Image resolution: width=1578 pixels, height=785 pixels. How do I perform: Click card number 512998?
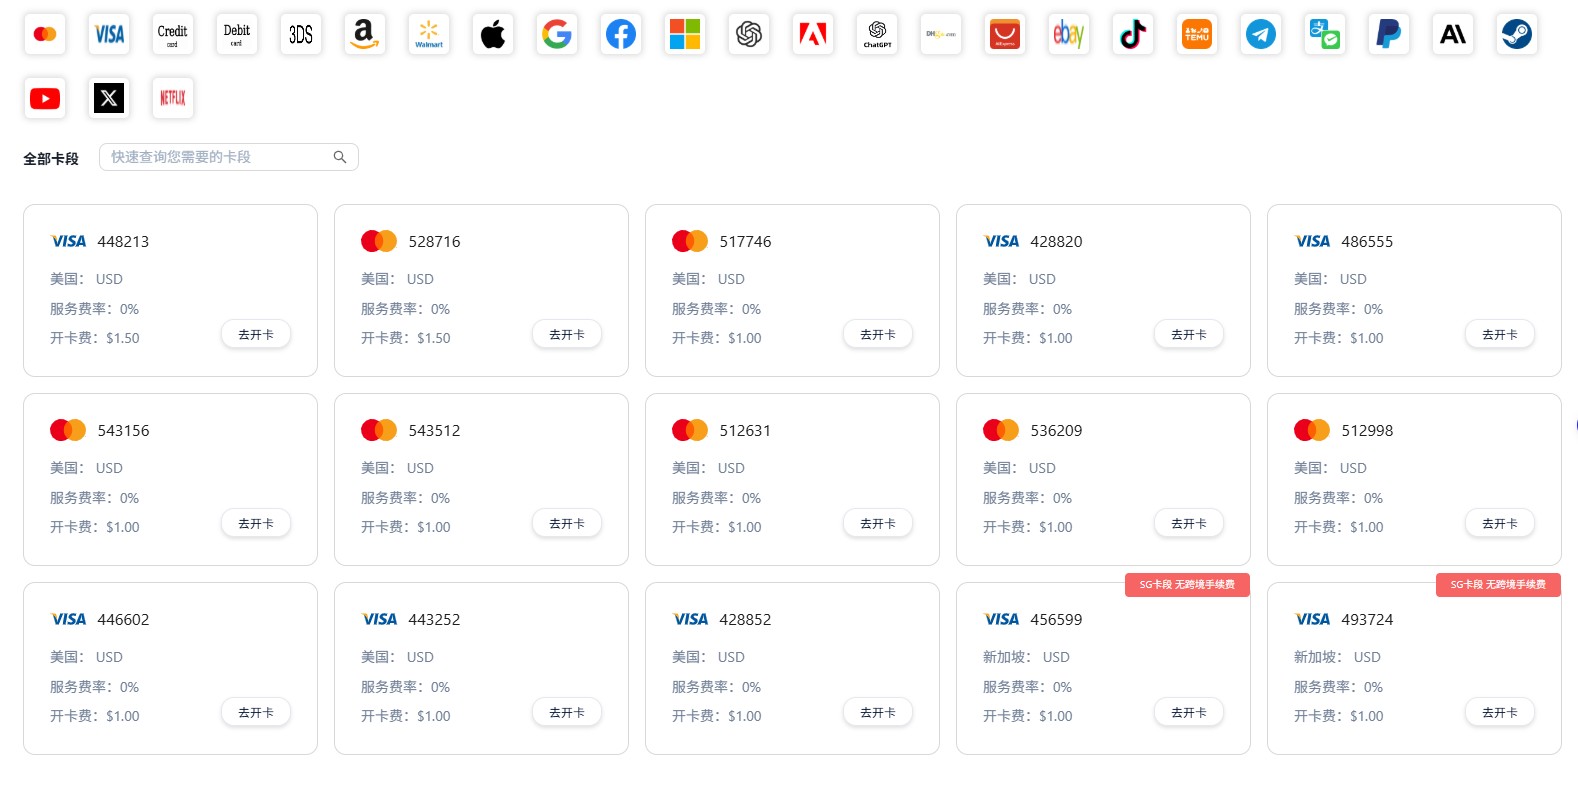point(1367,431)
